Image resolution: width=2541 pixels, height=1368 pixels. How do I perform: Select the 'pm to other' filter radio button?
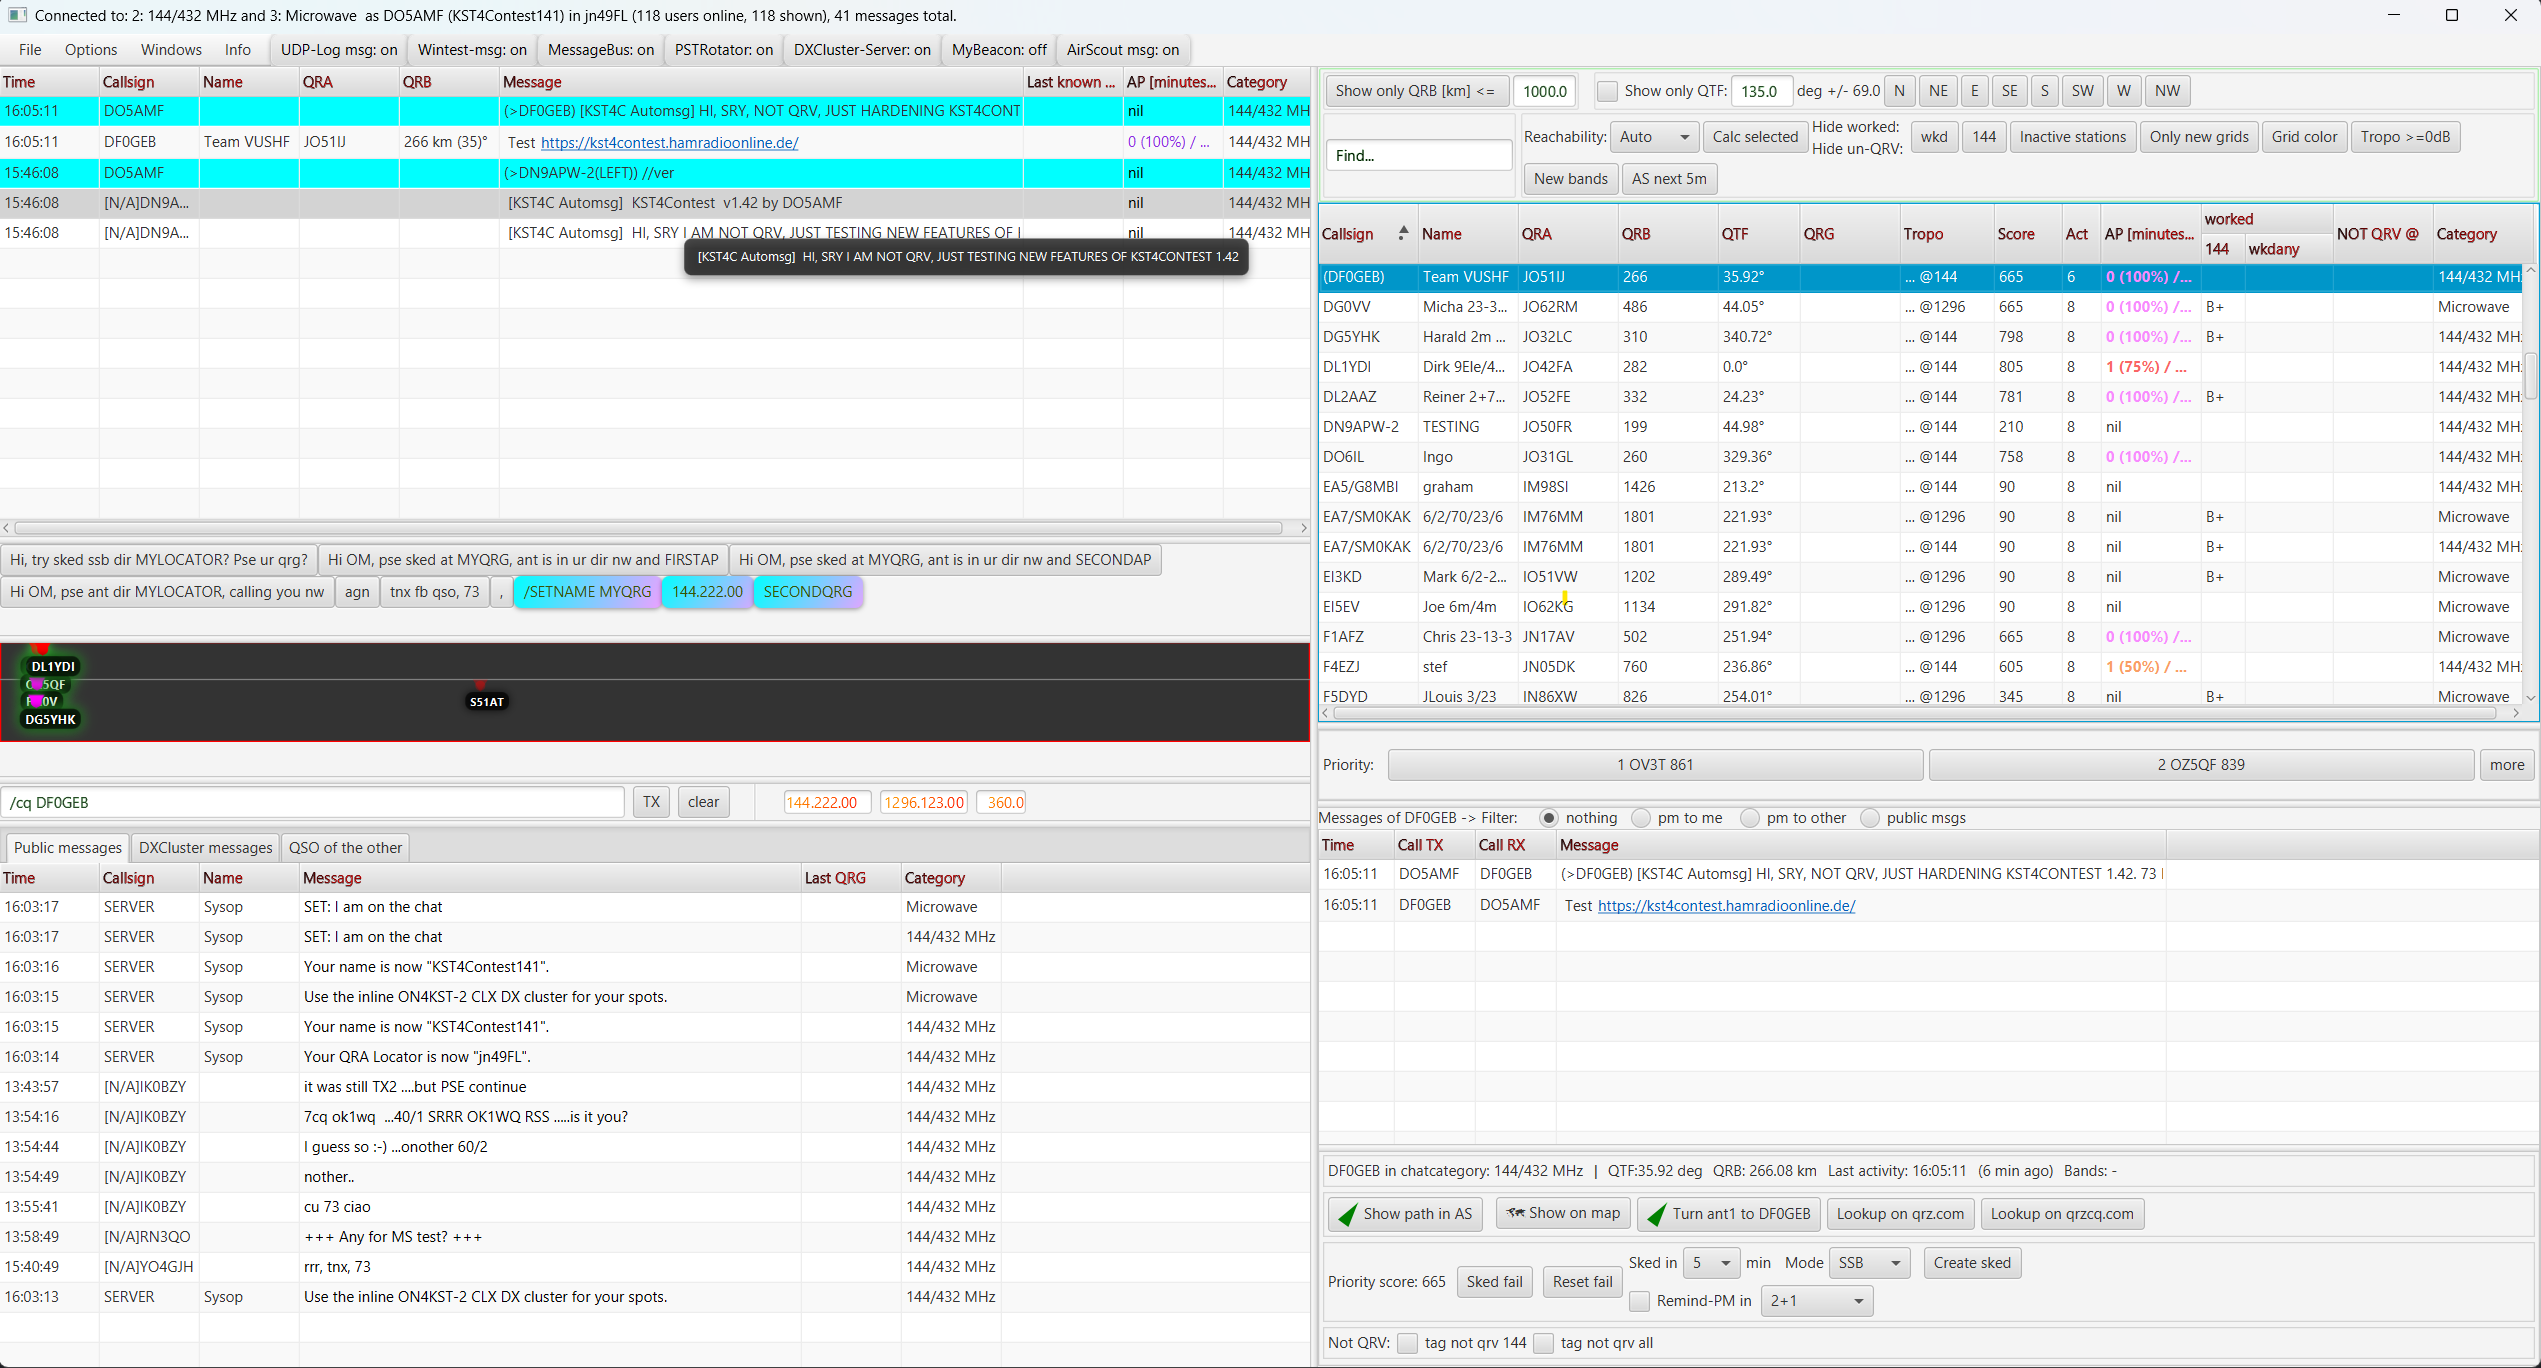click(x=1750, y=818)
